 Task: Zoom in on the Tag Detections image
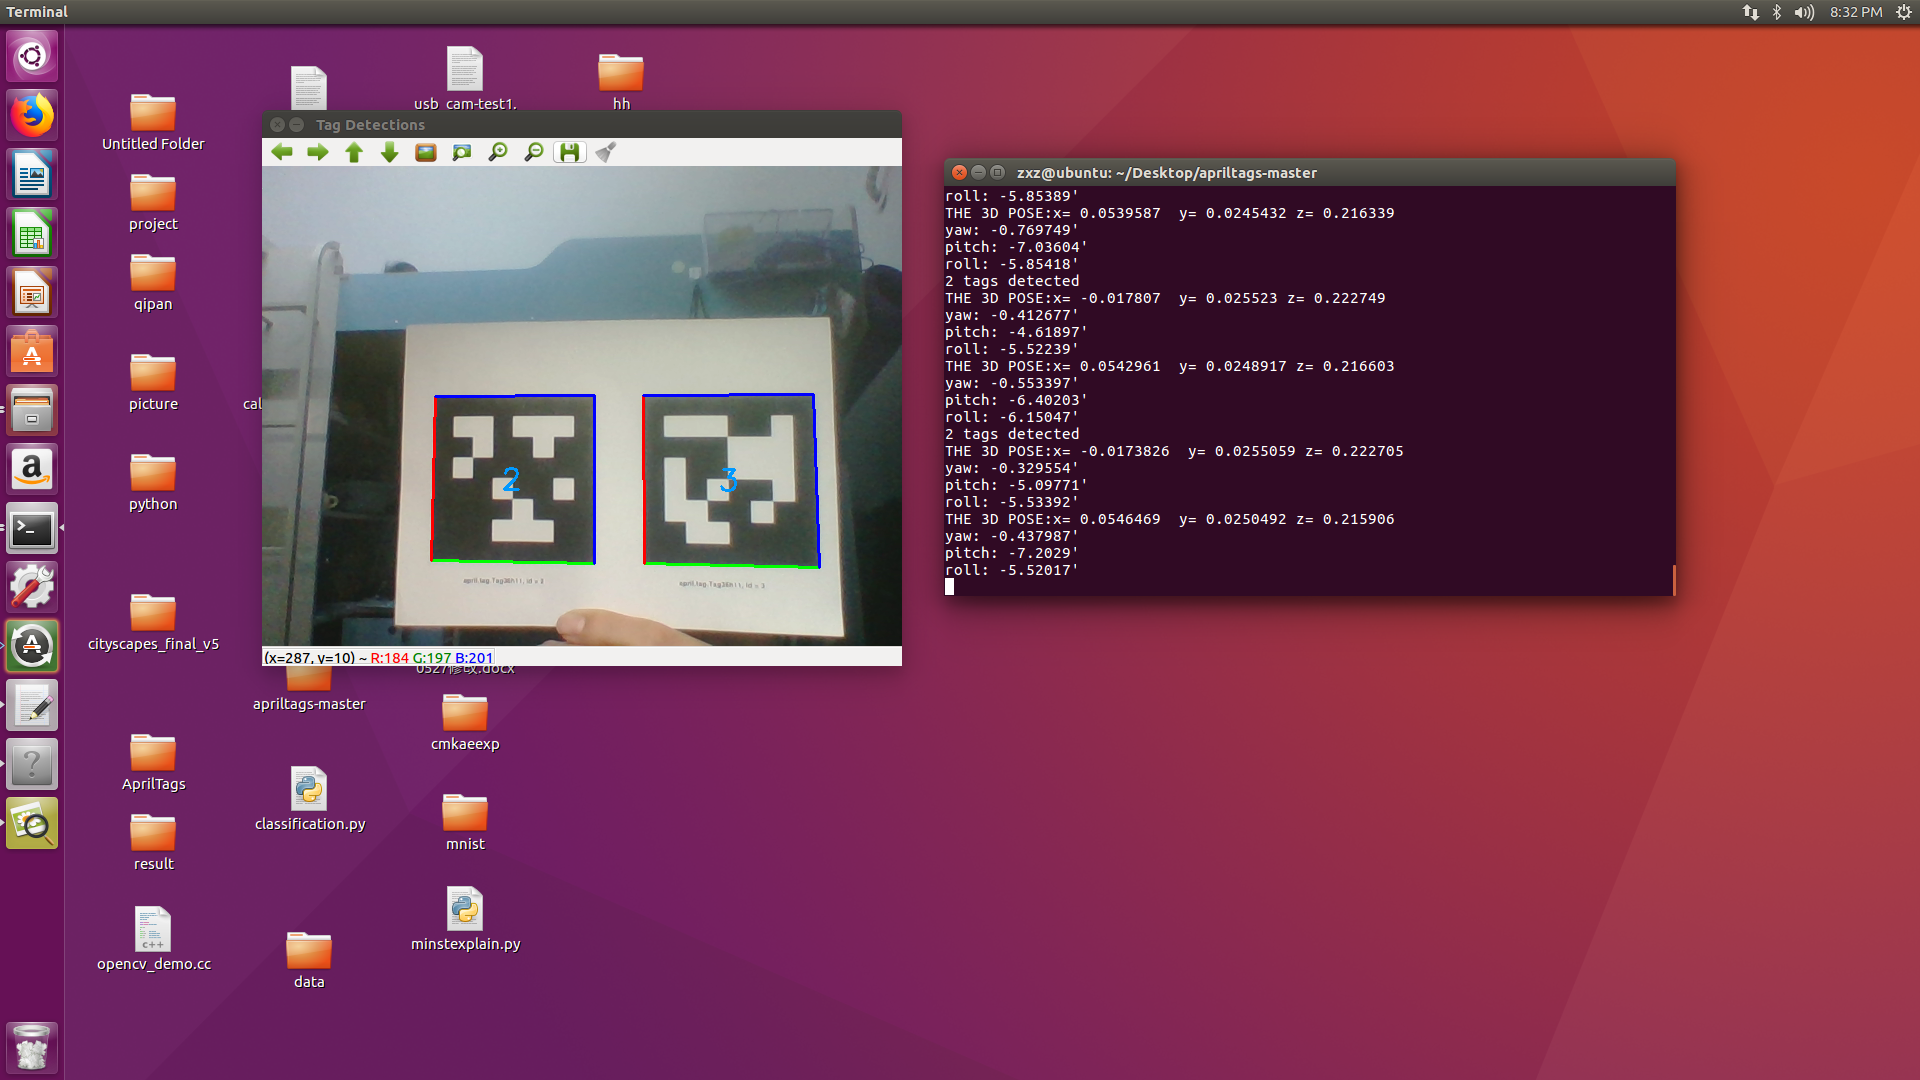tap(498, 152)
